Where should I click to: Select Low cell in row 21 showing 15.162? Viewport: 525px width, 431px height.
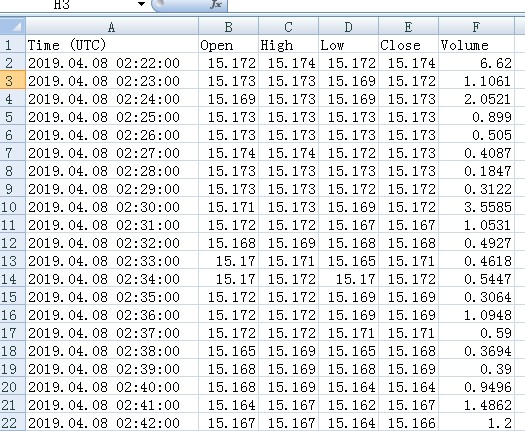coord(348,405)
